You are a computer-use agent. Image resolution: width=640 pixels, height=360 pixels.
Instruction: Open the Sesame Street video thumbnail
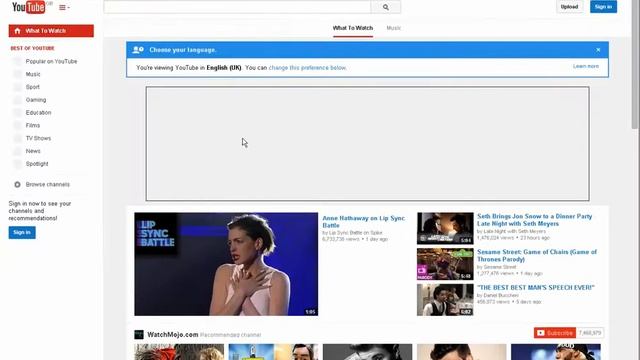point(445,264)
